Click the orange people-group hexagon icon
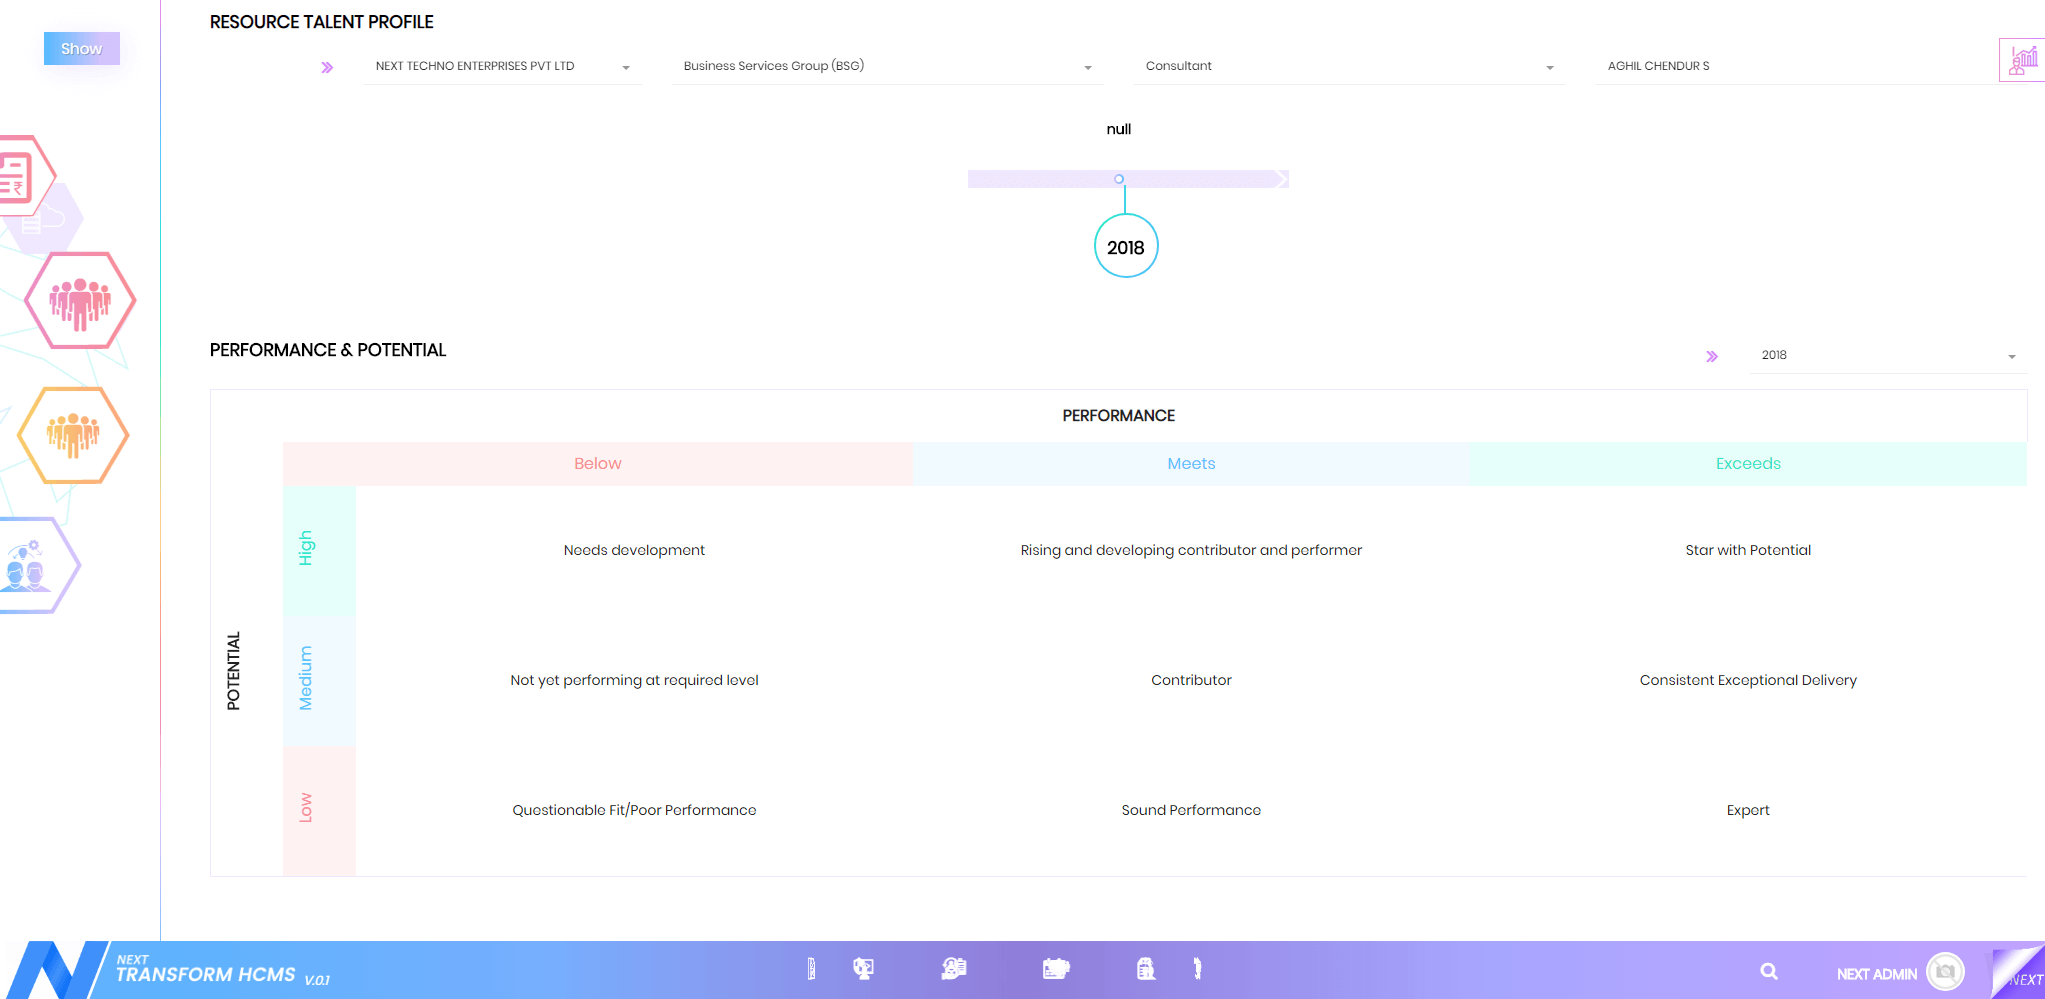2045x999 pixels. (x=73, y=435)
